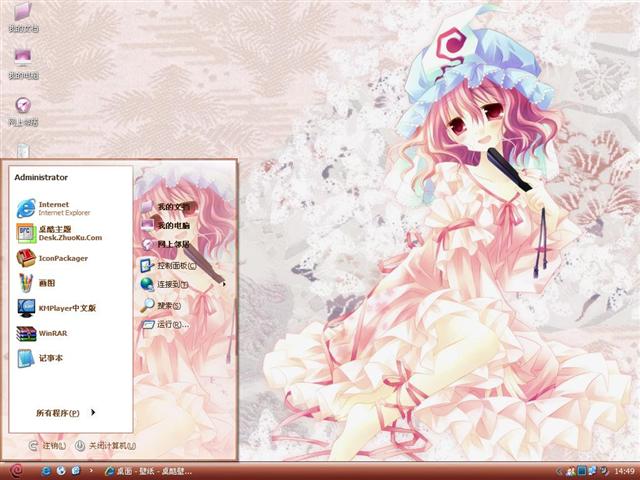Switch to 桌面 - 壁纸 taskbar window
The image size is (640, 480).
pyautogui.click(x=149, y=471)
